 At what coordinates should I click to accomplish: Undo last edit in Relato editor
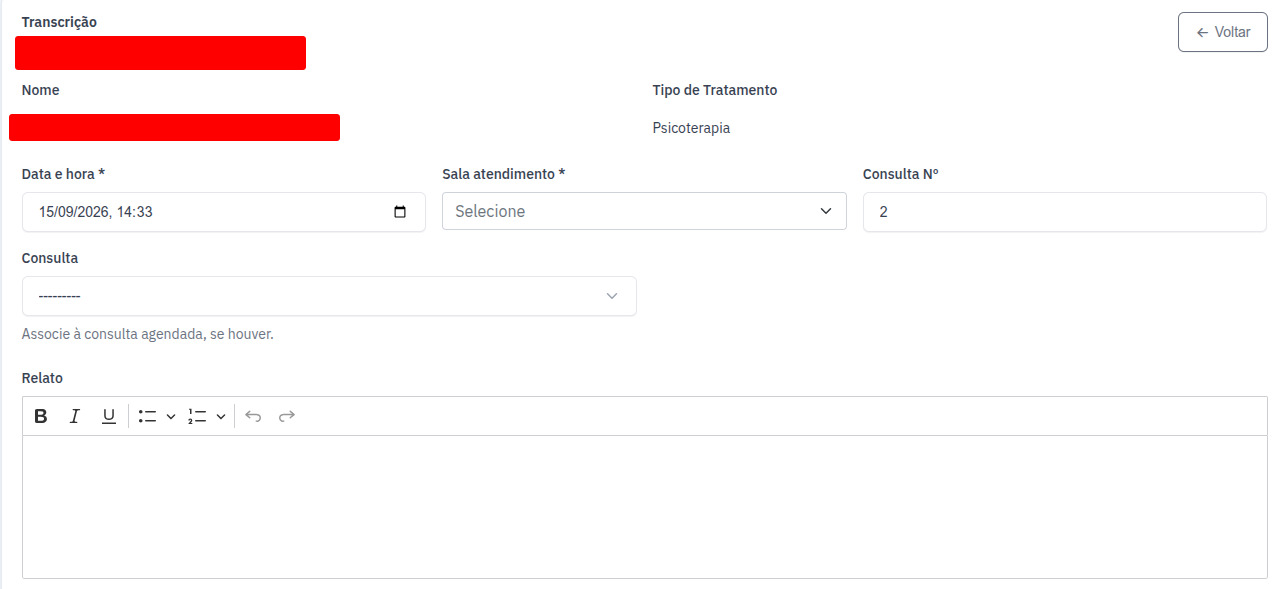click(x=253, y=416)
